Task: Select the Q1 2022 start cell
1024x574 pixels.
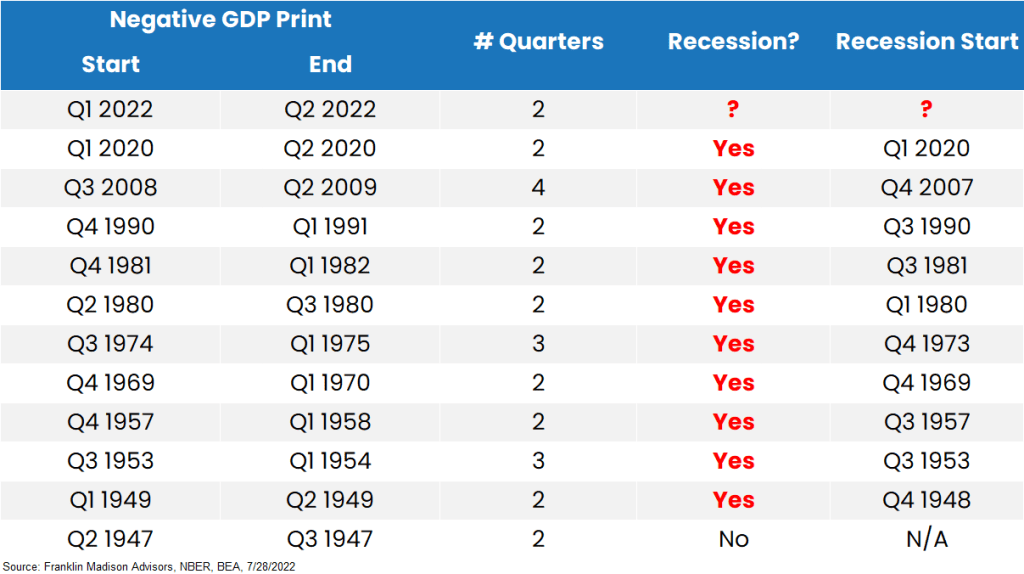Action: coord(110,109)
